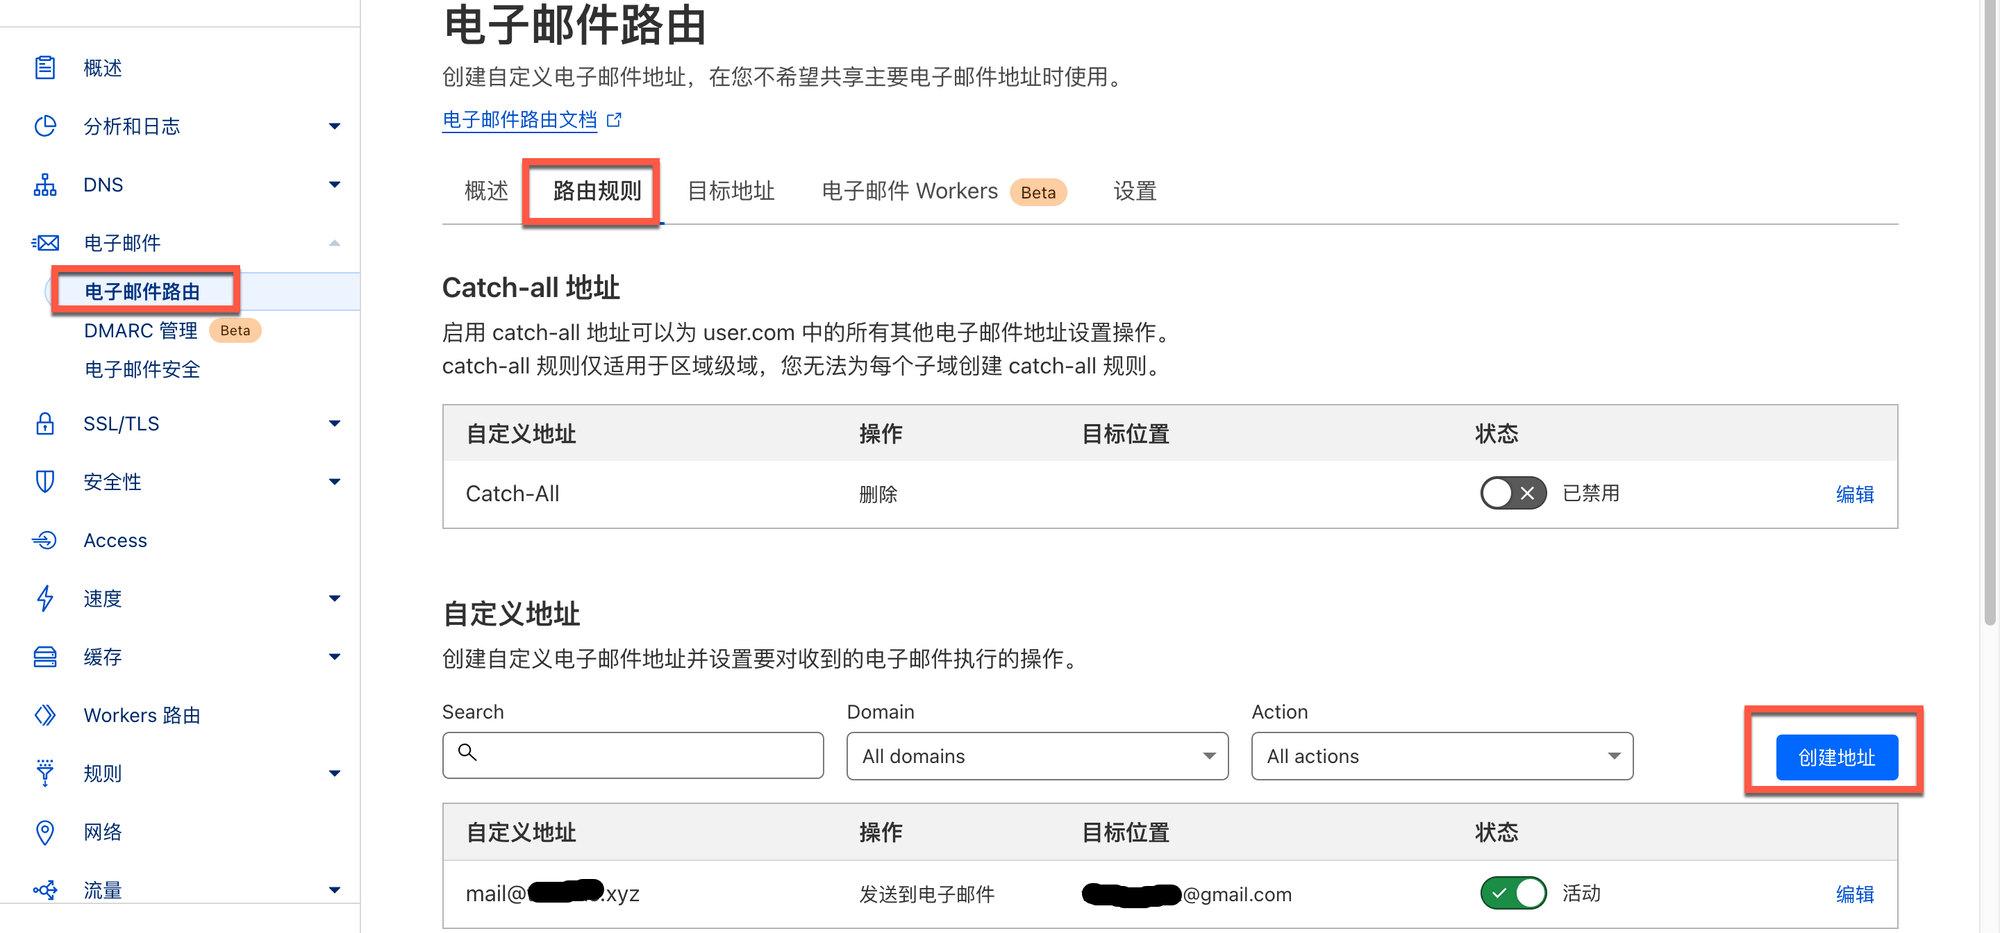Expand the 缓存 sidebar section arrow
The width and height of the screenshot is (2000, 933).
[335, 657]
